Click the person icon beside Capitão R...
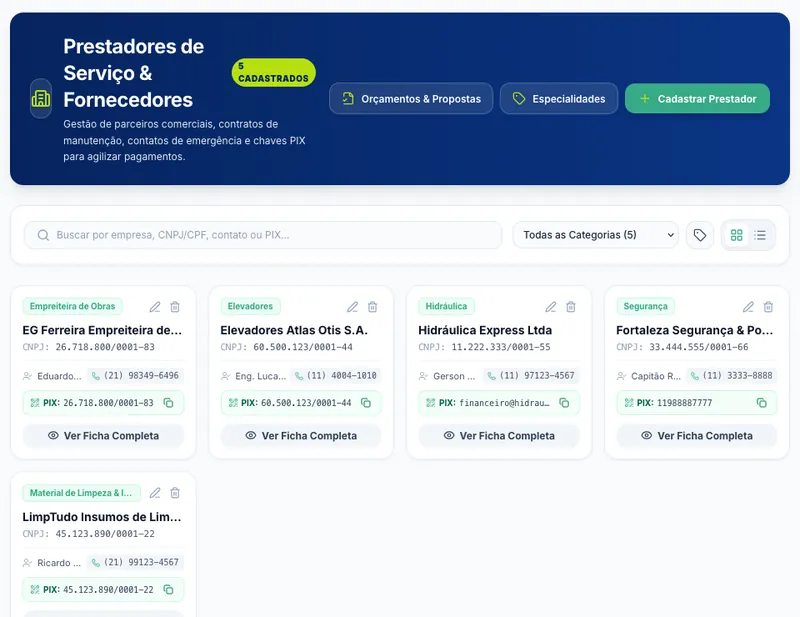800x617 pixels. pos(621,376)
